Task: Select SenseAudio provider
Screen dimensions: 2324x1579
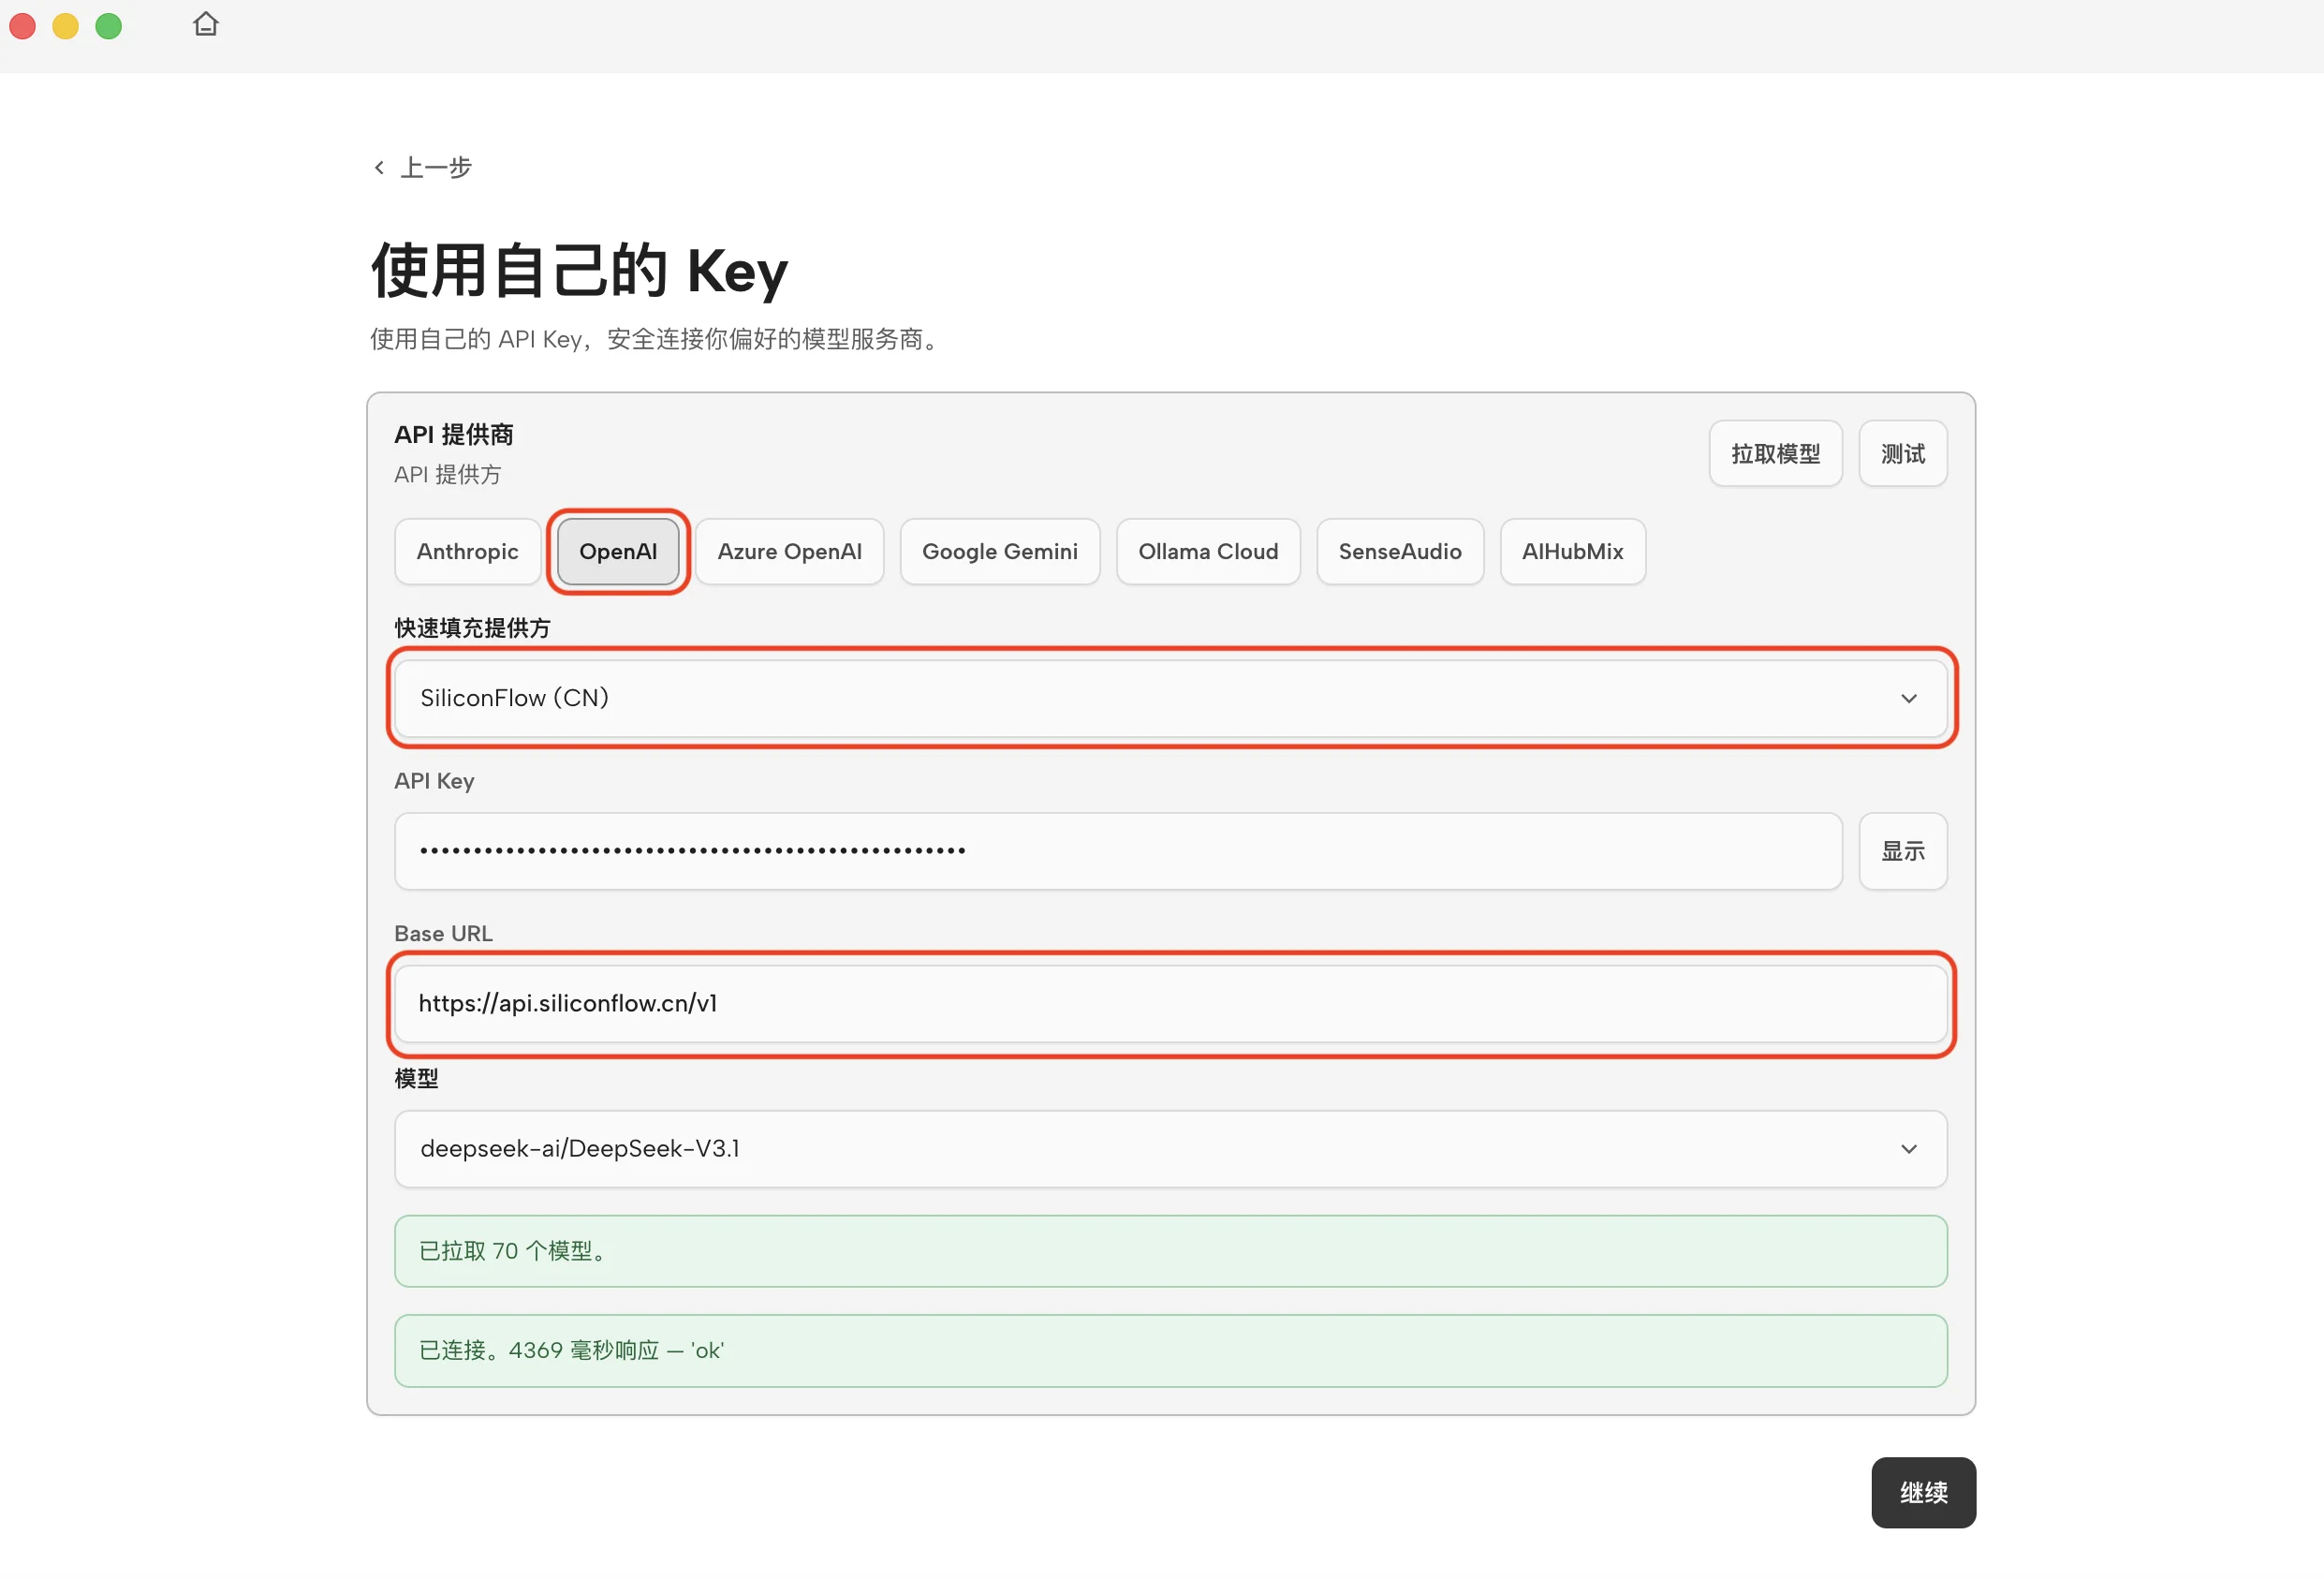Action: point(1399,551)
